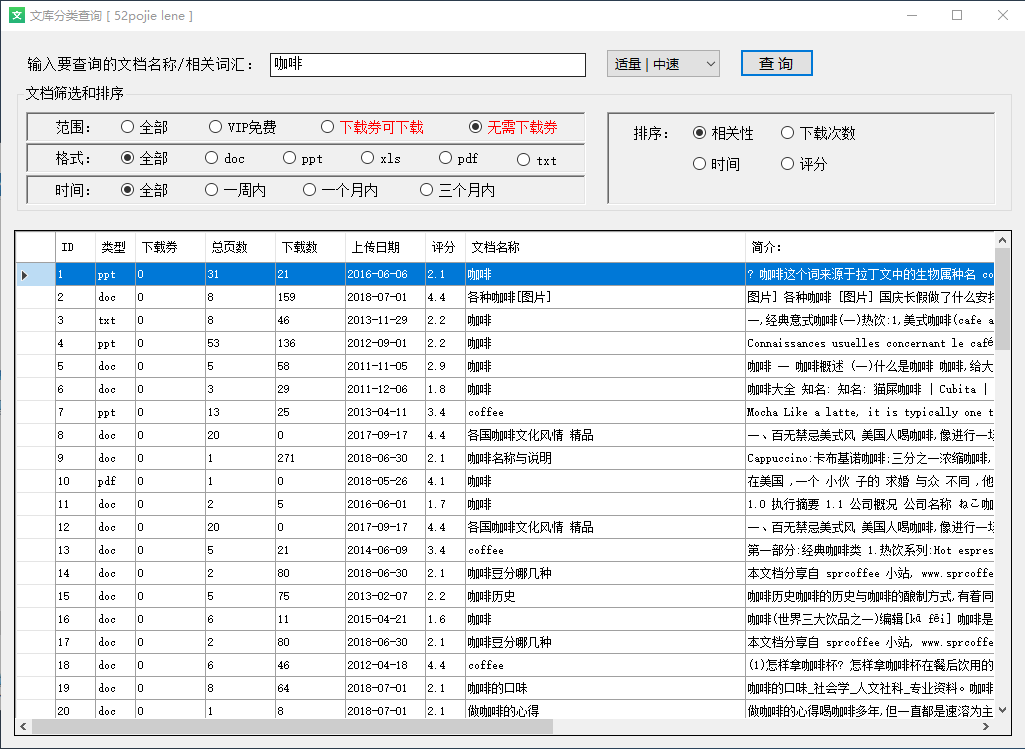Screen dimensions: 1025x749
Task: Click the 类型 column header
Action: pyautogui.click(x=115, y=247)
